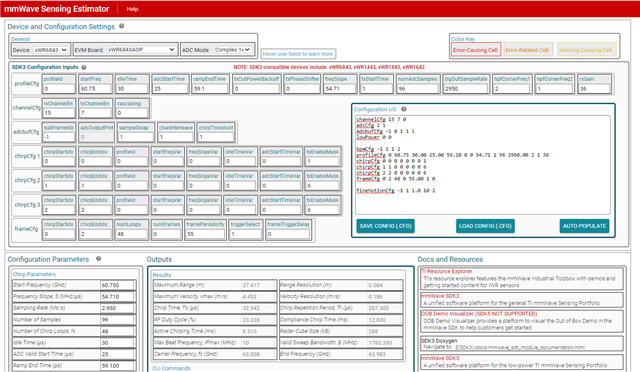Click the Error-Related Cell color key
This screenshot has width=640, height=372.
click(527, 50)
